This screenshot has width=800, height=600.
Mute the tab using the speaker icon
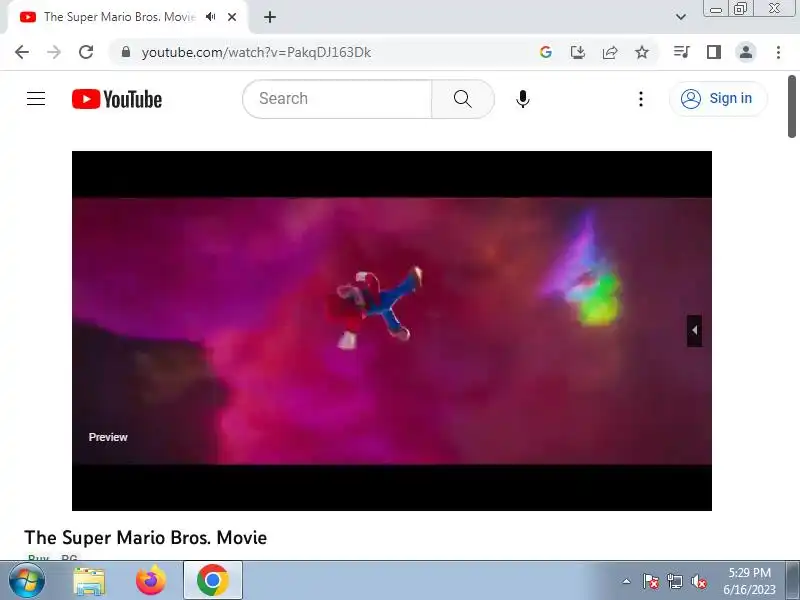pos(211,17)
